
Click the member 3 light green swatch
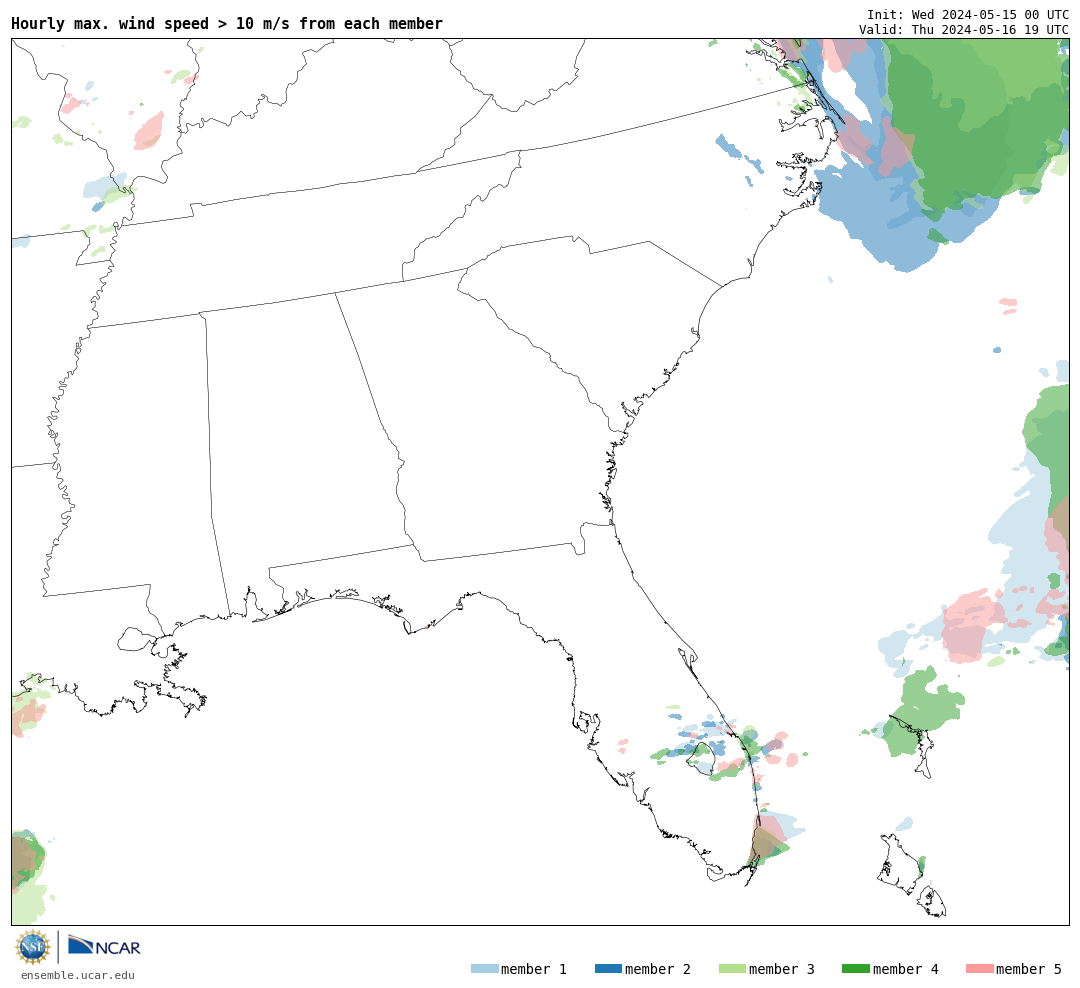click(732, 969)
